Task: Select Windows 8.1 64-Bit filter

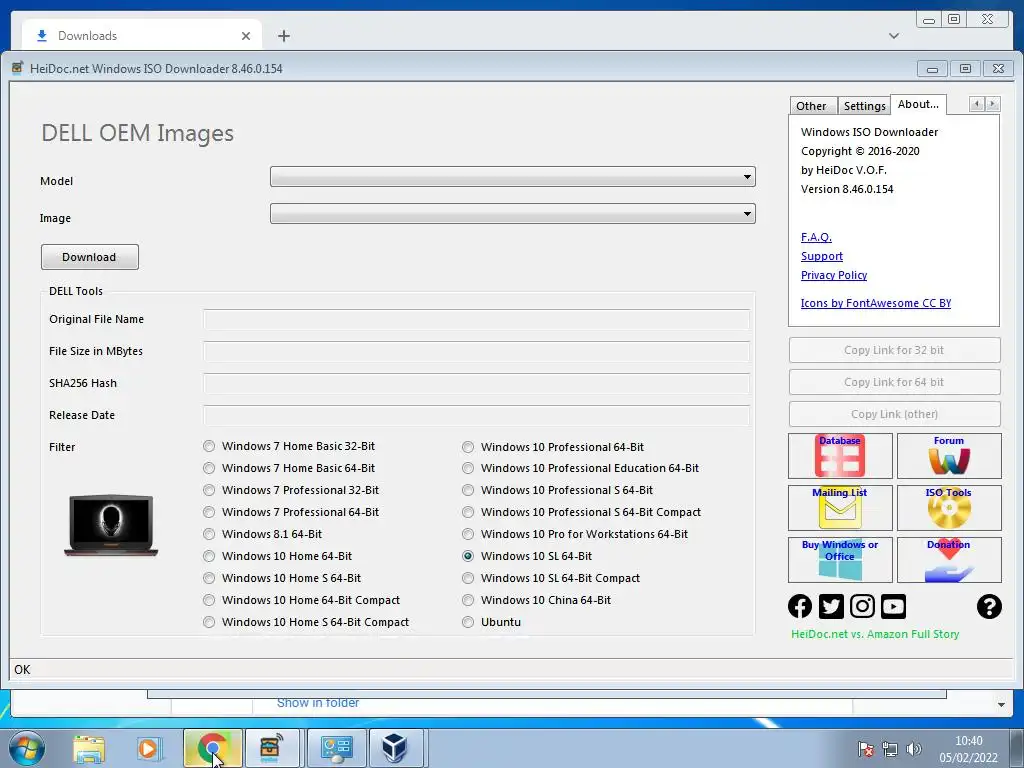Action: click(209, 534)
